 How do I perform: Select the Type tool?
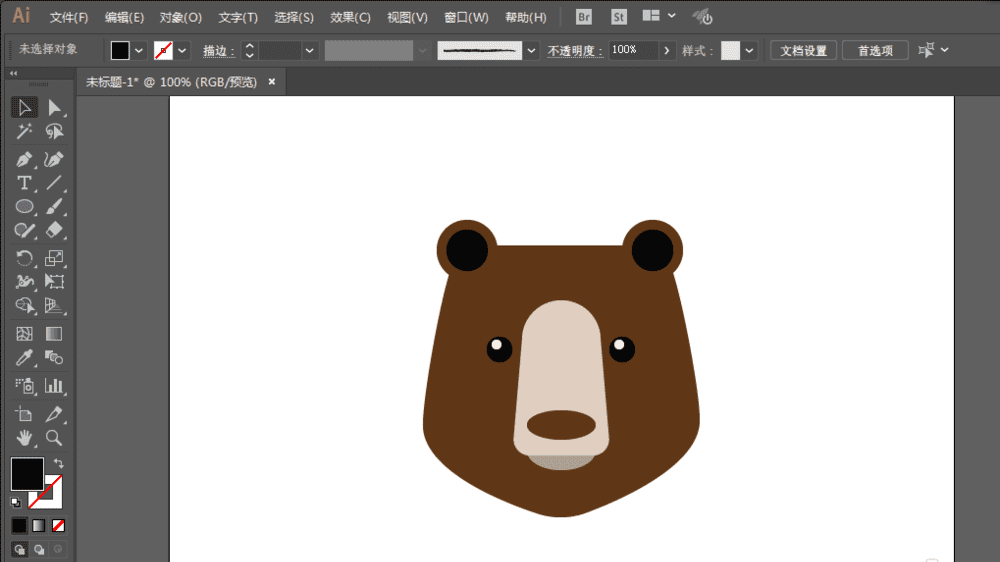24,183
